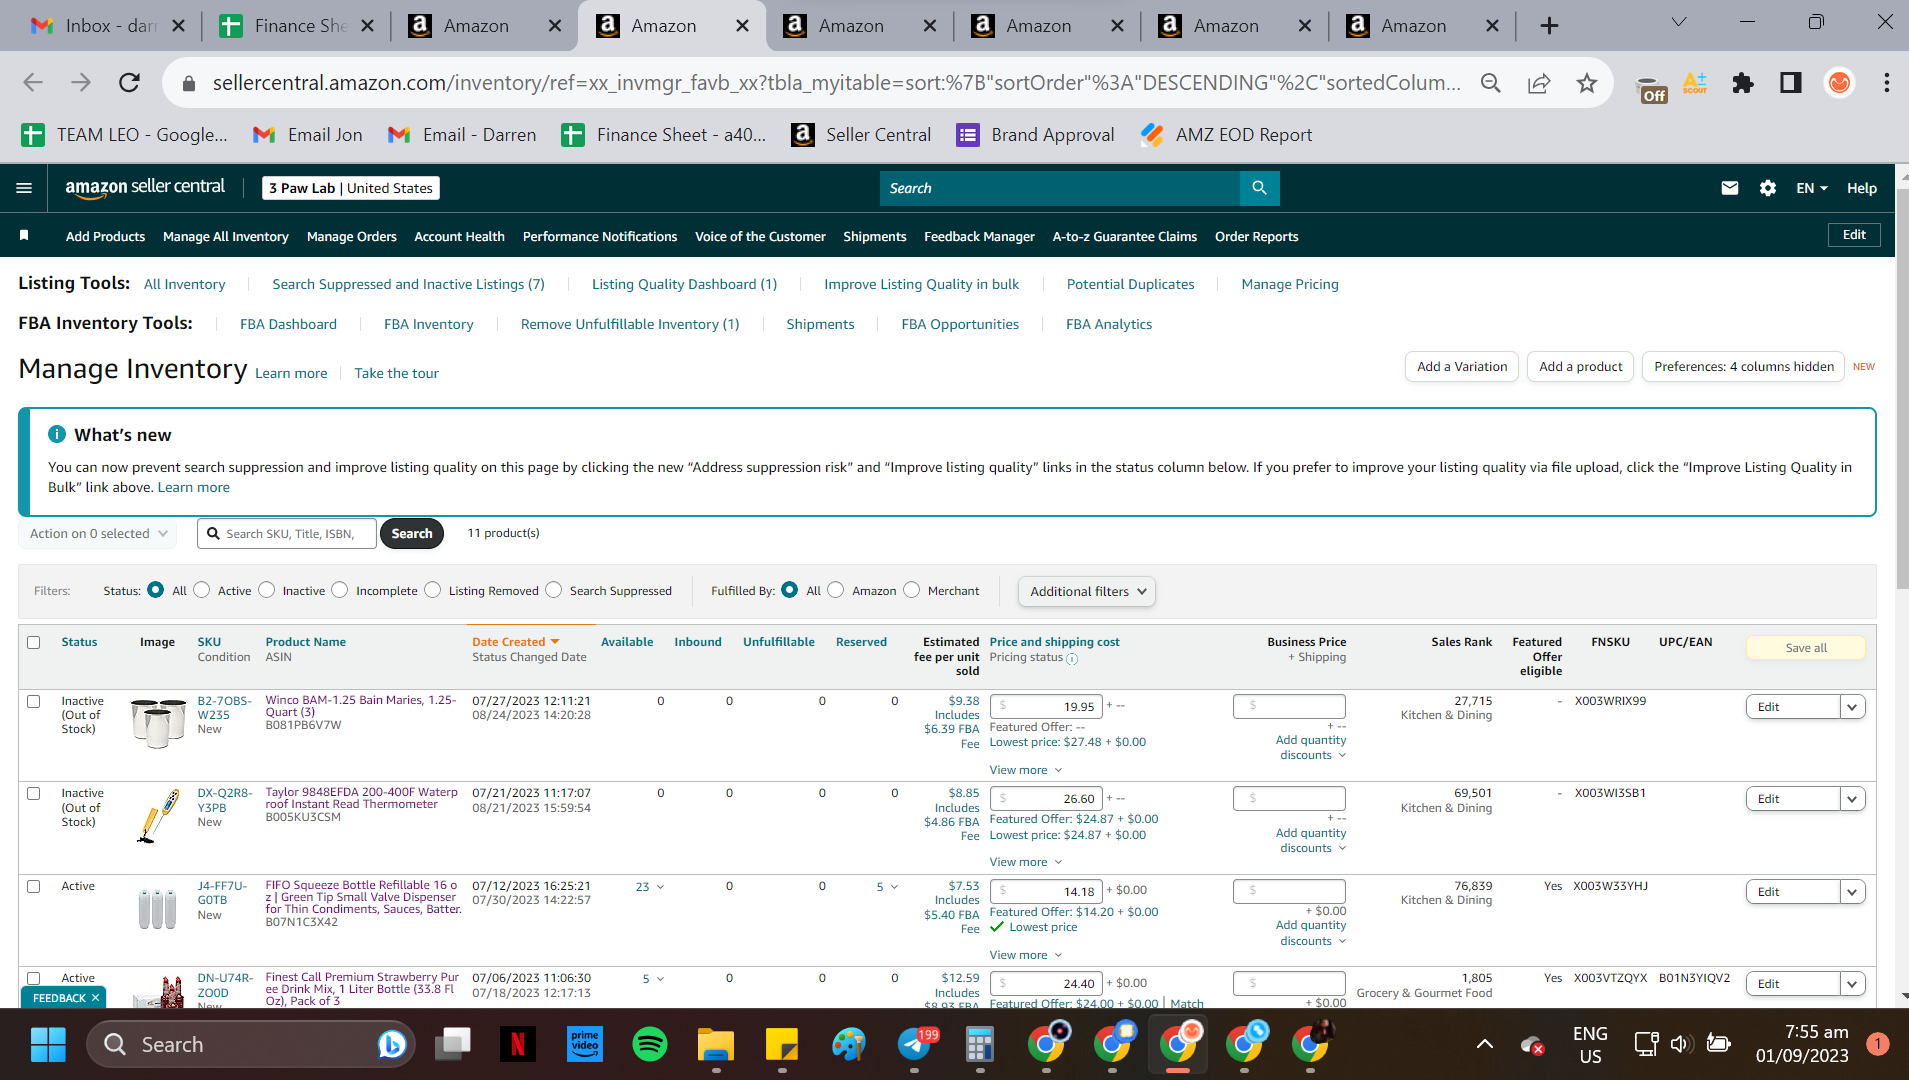
Task: Edit the 19.95 price field for Winco
Action: pyautogui.click(x=1046, y=707)
